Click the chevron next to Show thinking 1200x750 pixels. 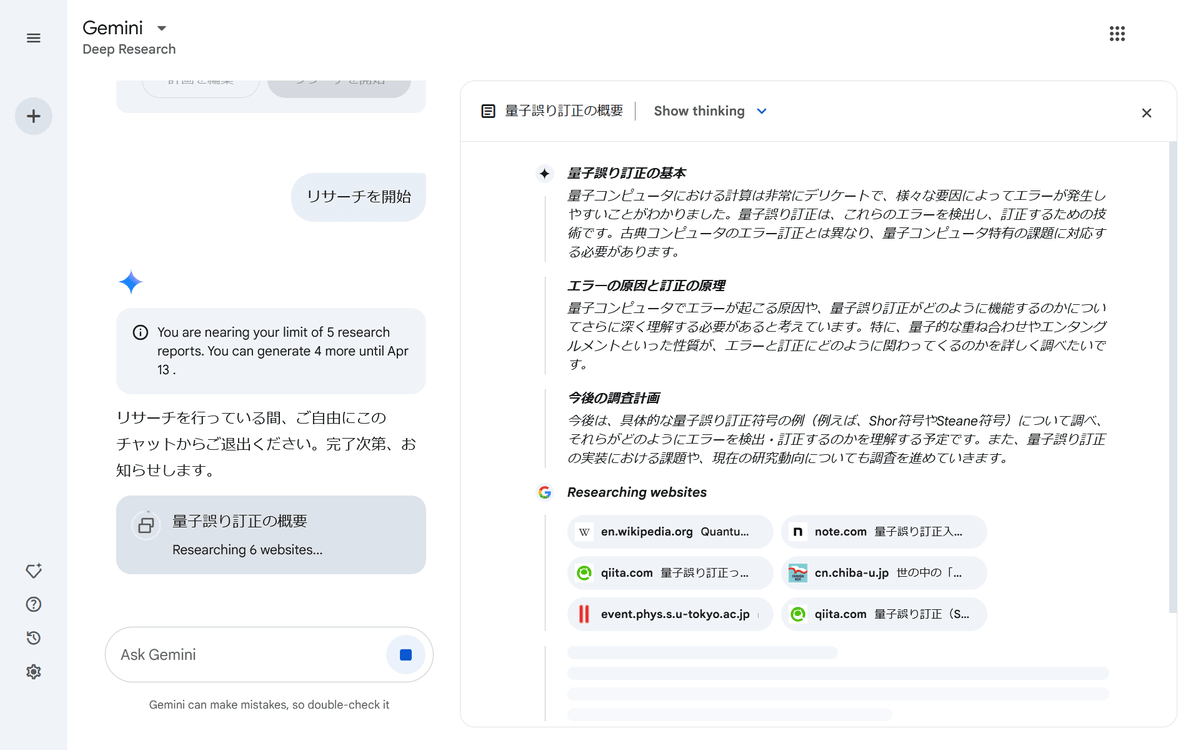(x=762, y=111)
